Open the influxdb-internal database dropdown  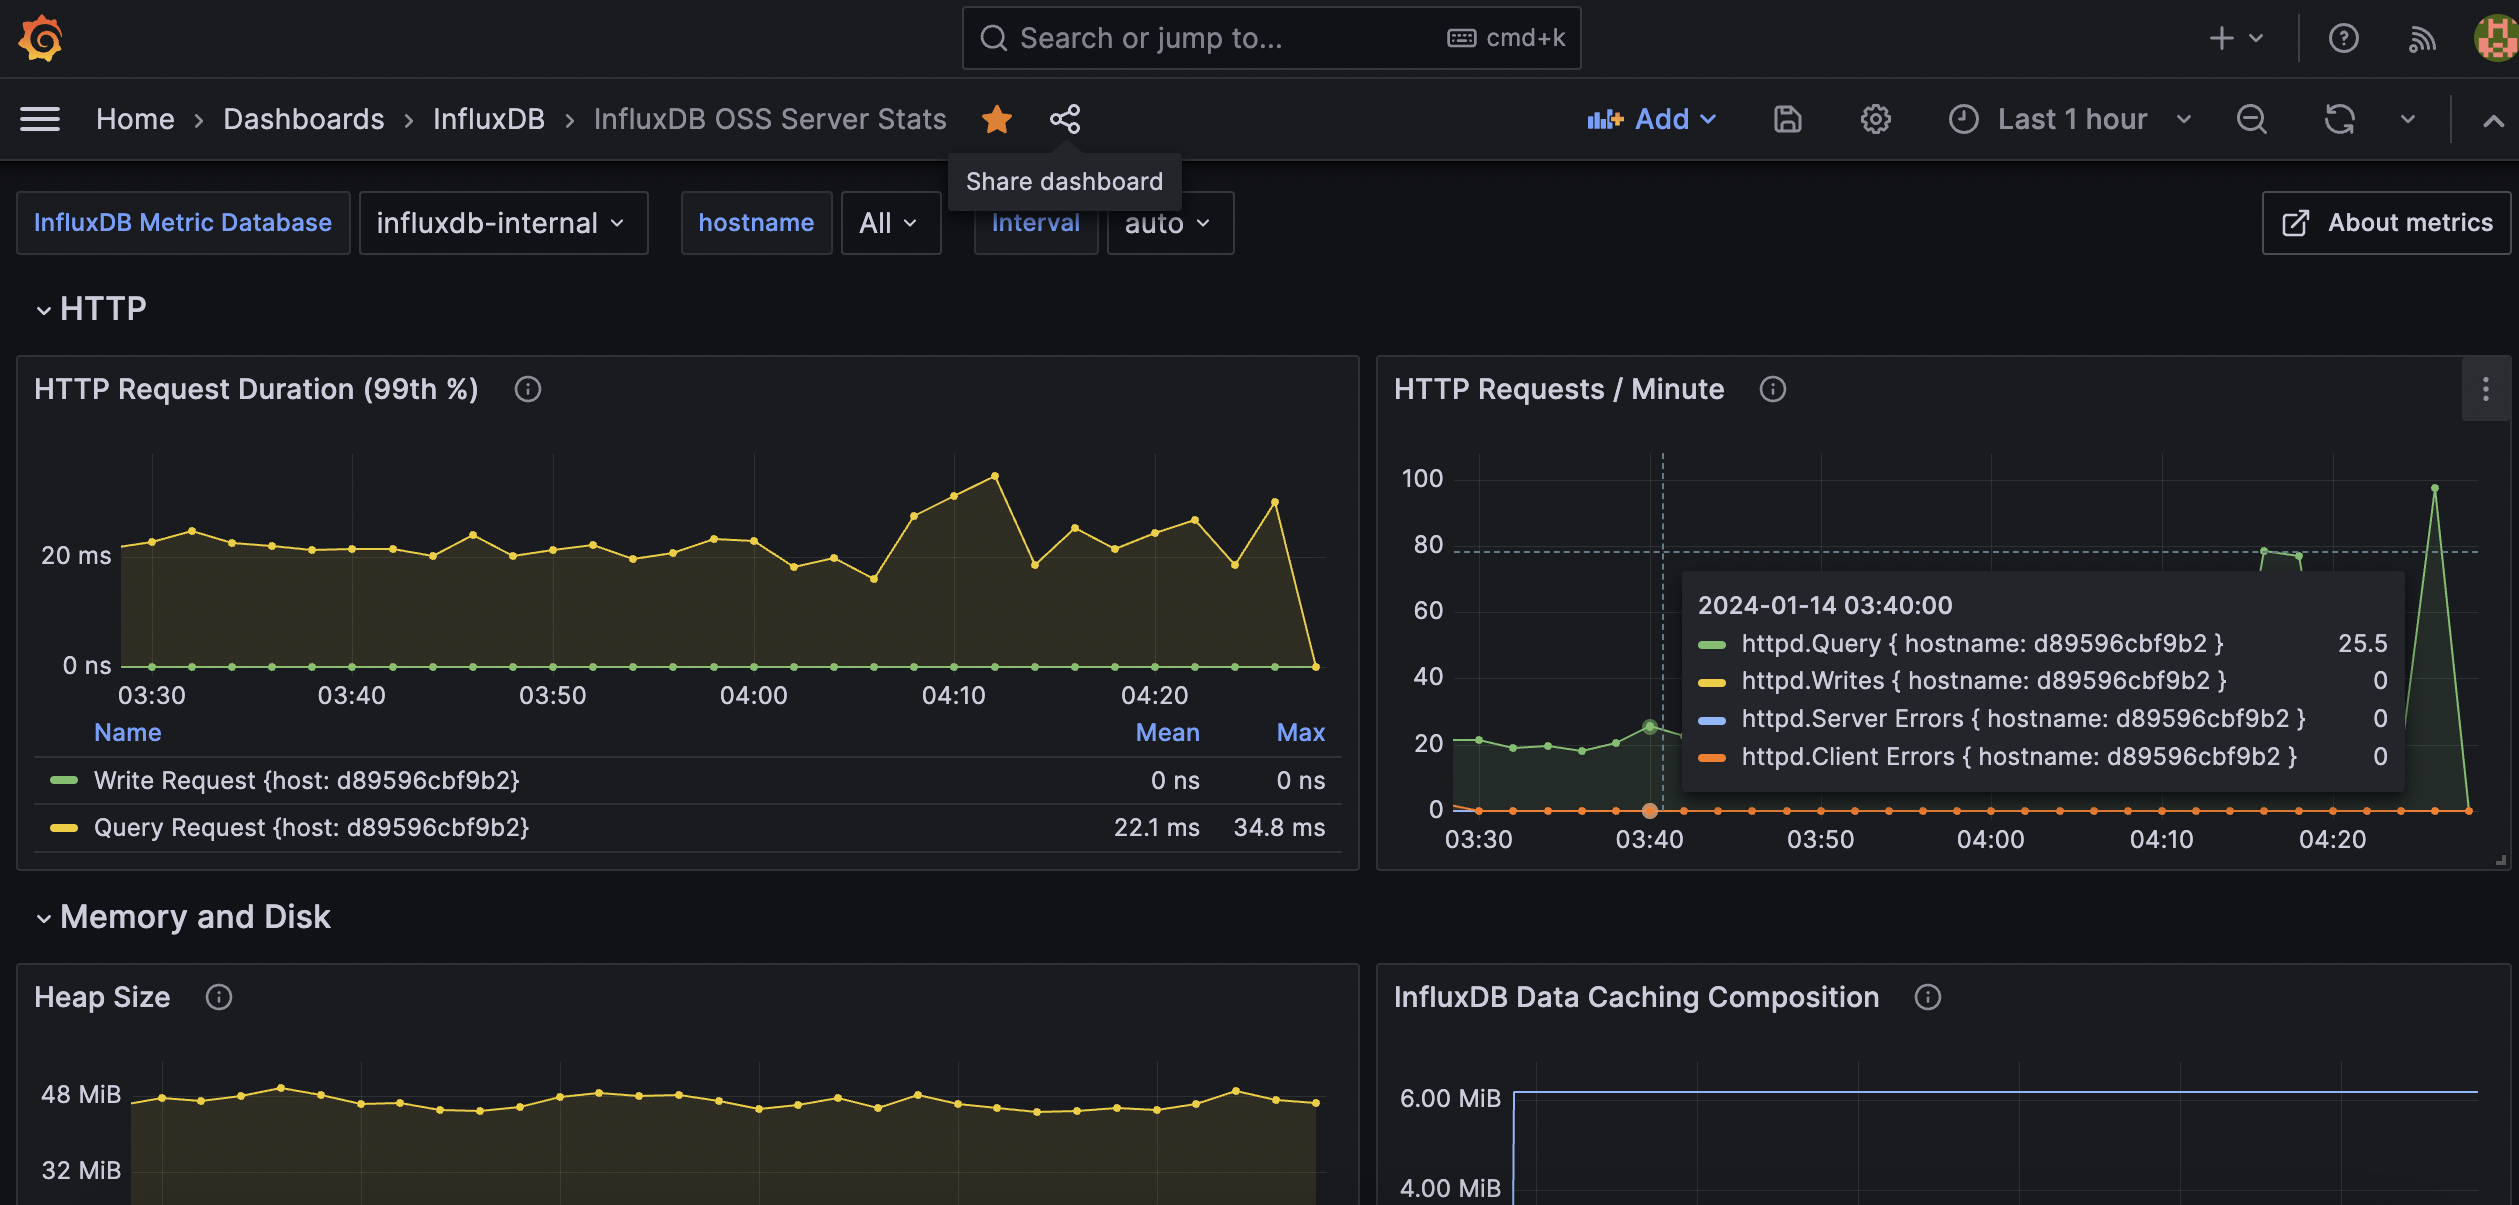(x=502, y=223)
